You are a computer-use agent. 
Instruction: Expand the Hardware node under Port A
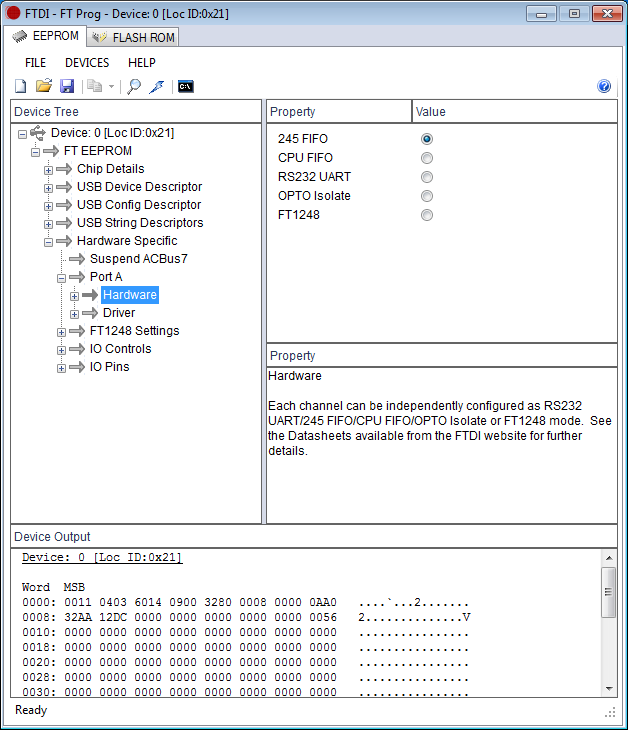click(x=74, y=296)
